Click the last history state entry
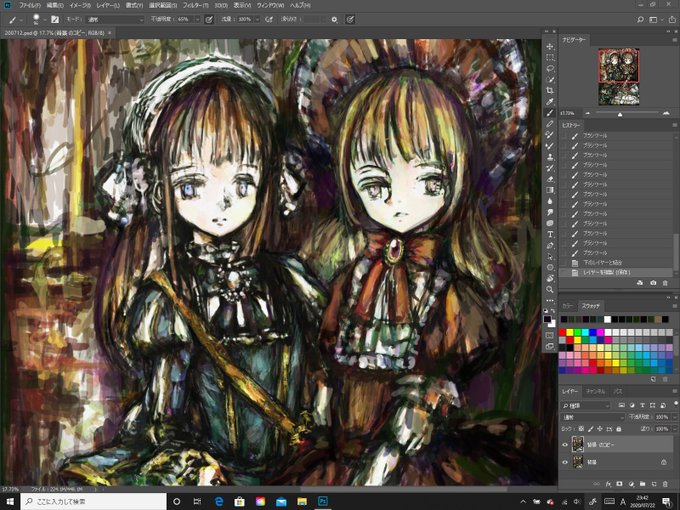 (x=616, y=272)
